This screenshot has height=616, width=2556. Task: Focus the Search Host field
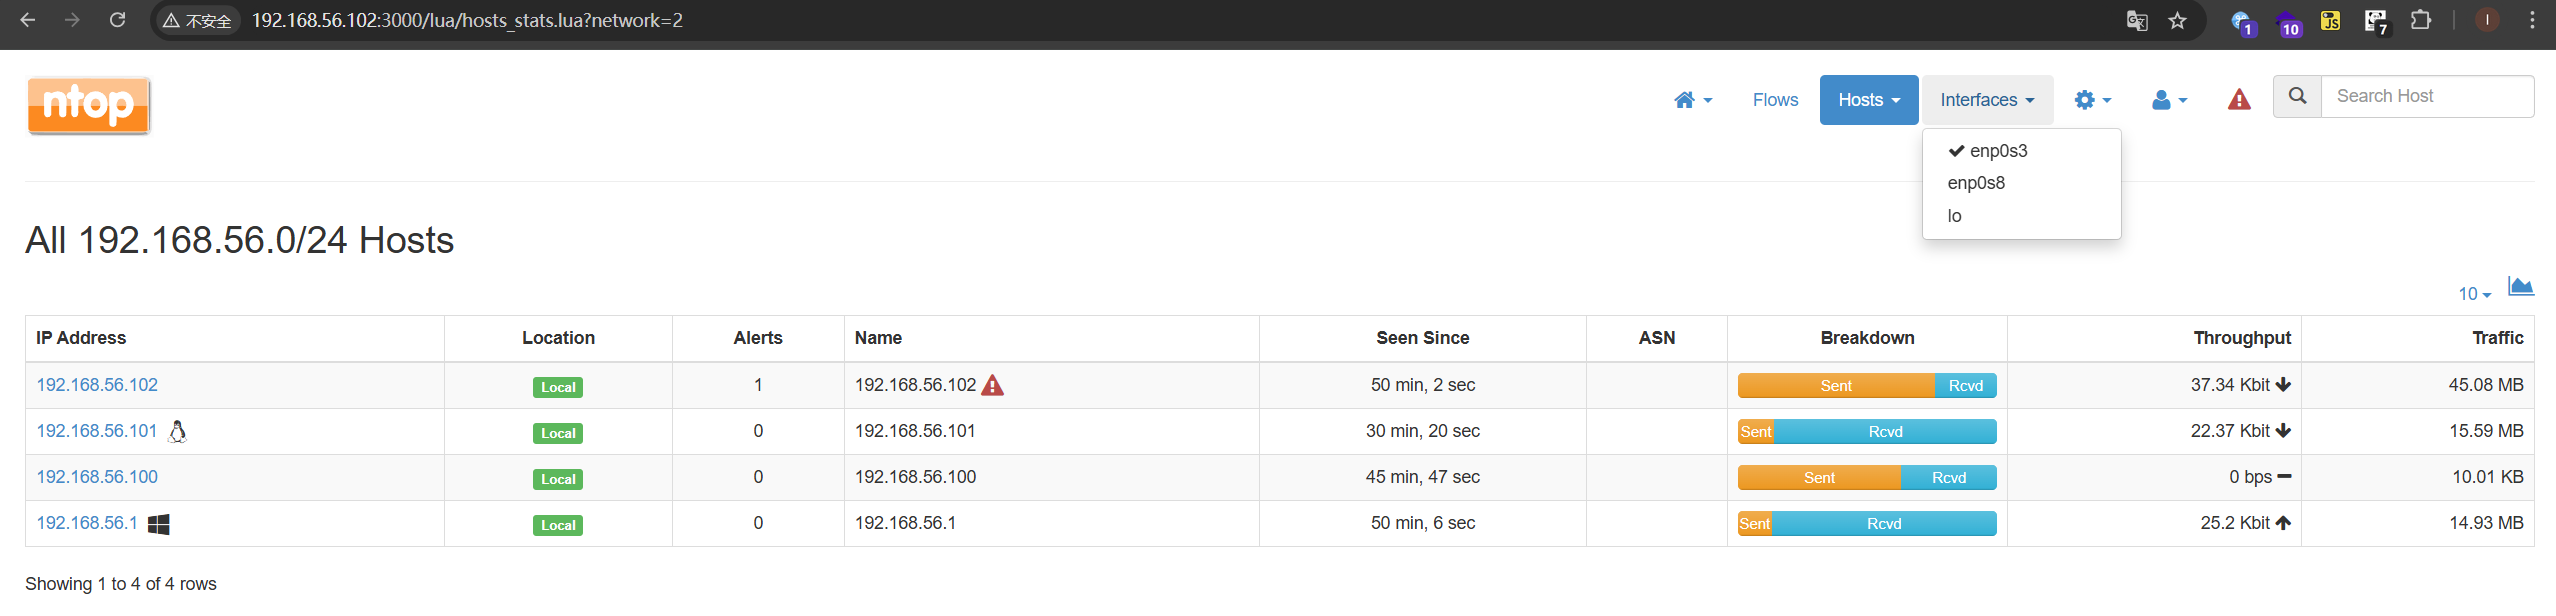coord(2426,96)
